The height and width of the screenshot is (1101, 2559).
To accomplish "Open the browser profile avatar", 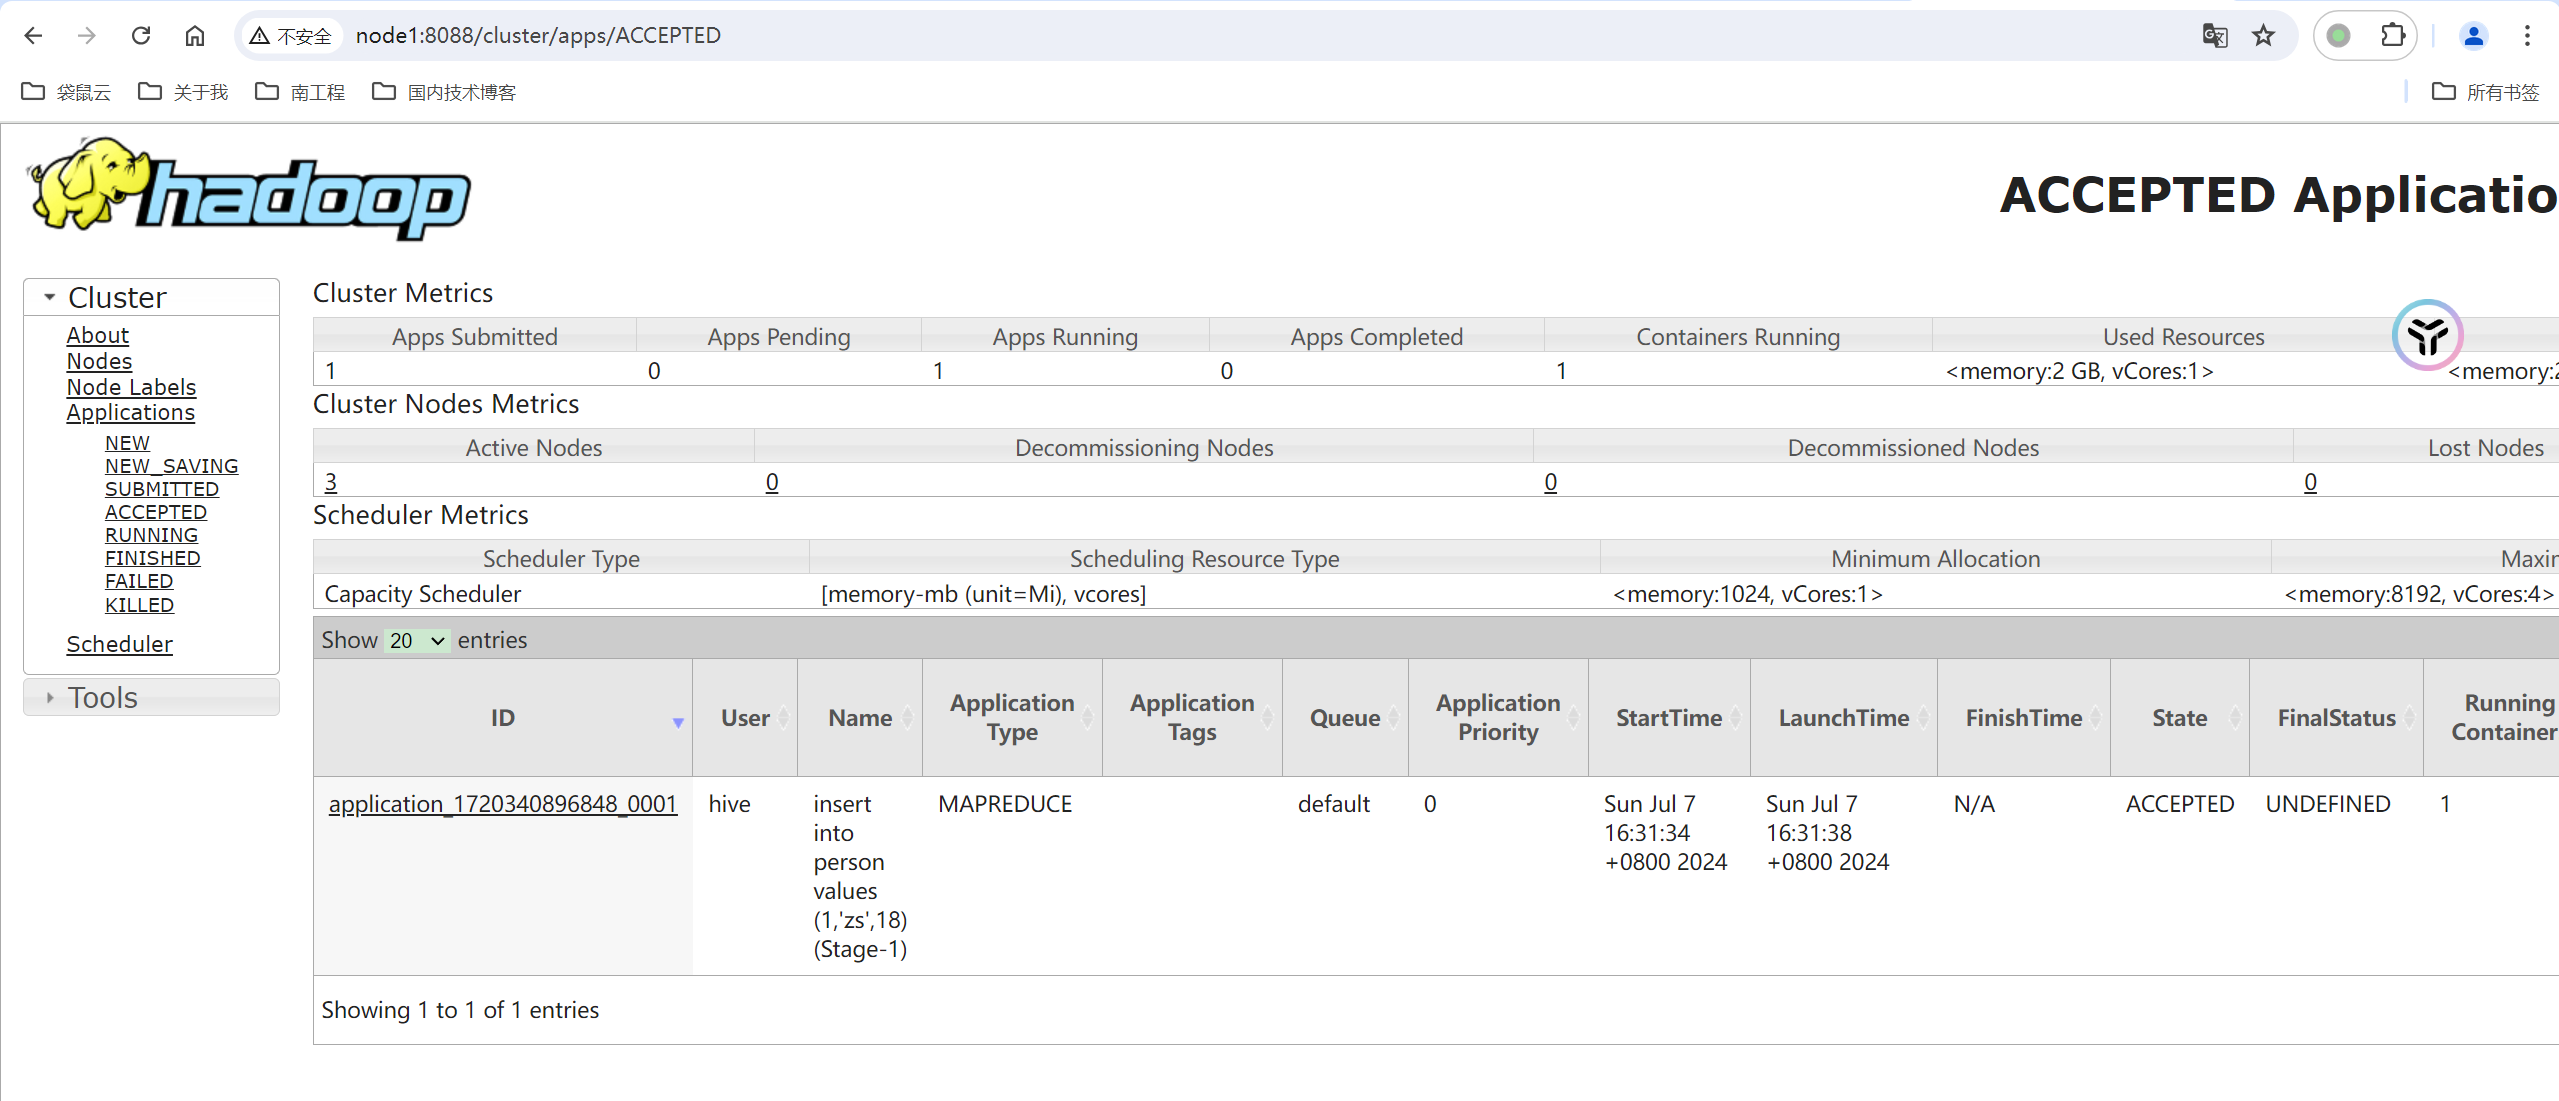I will tap(2473, 36).
